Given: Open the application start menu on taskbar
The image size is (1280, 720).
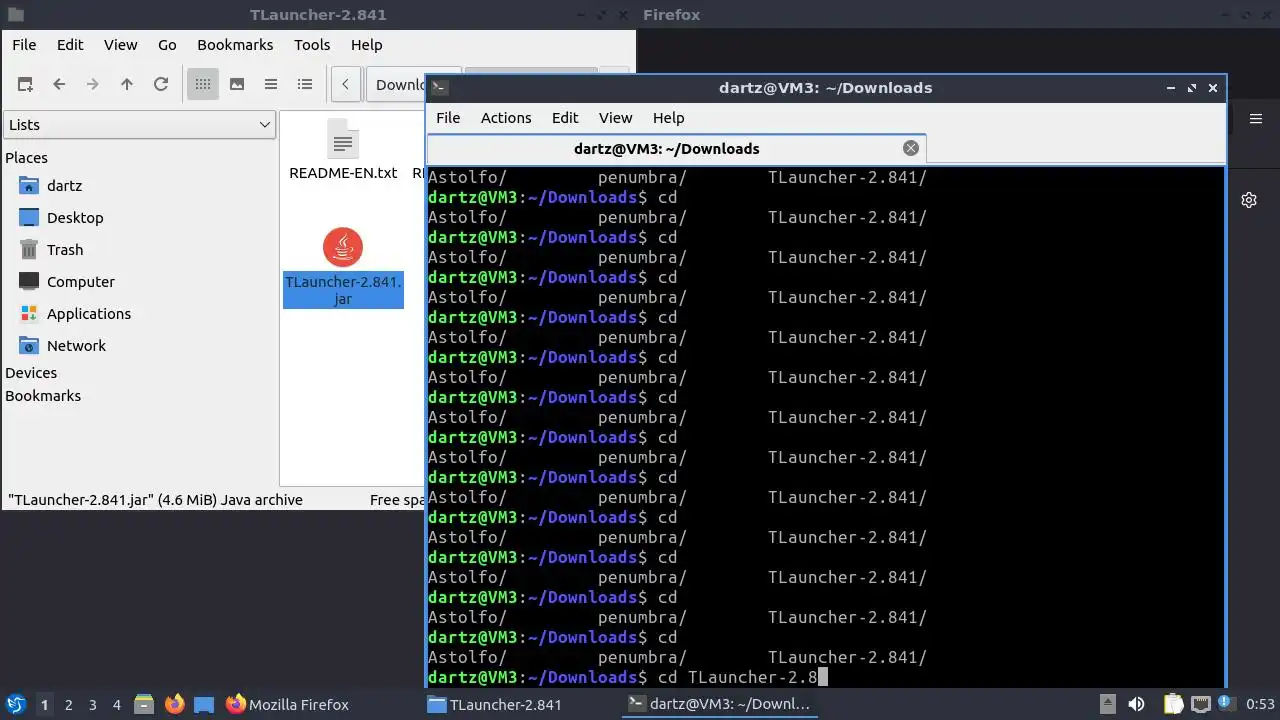Looking at the screenshot, I should pyautogui.click(x=15, y=705).
